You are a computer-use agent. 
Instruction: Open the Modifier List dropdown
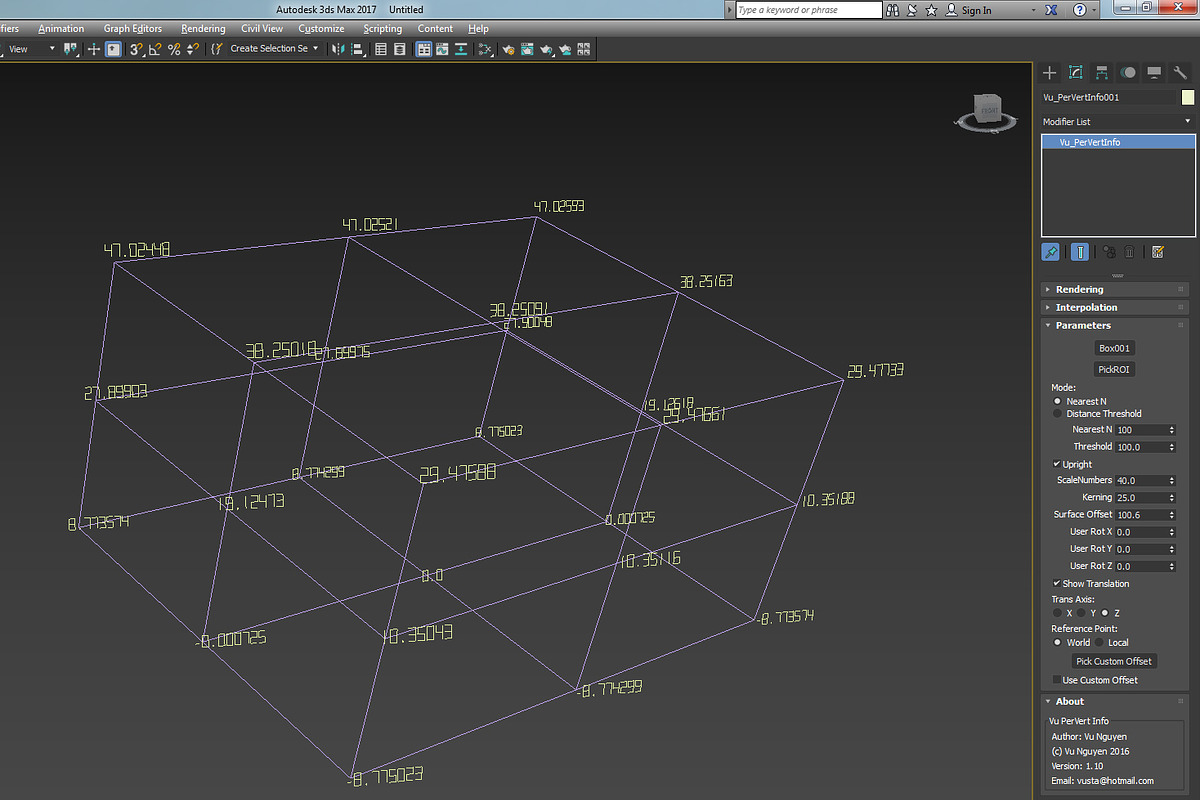point(1118,121)
